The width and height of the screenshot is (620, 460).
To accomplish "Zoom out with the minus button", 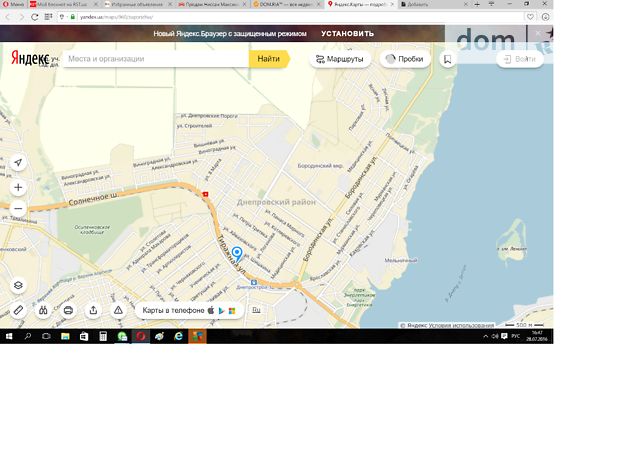I will point(18,208).
